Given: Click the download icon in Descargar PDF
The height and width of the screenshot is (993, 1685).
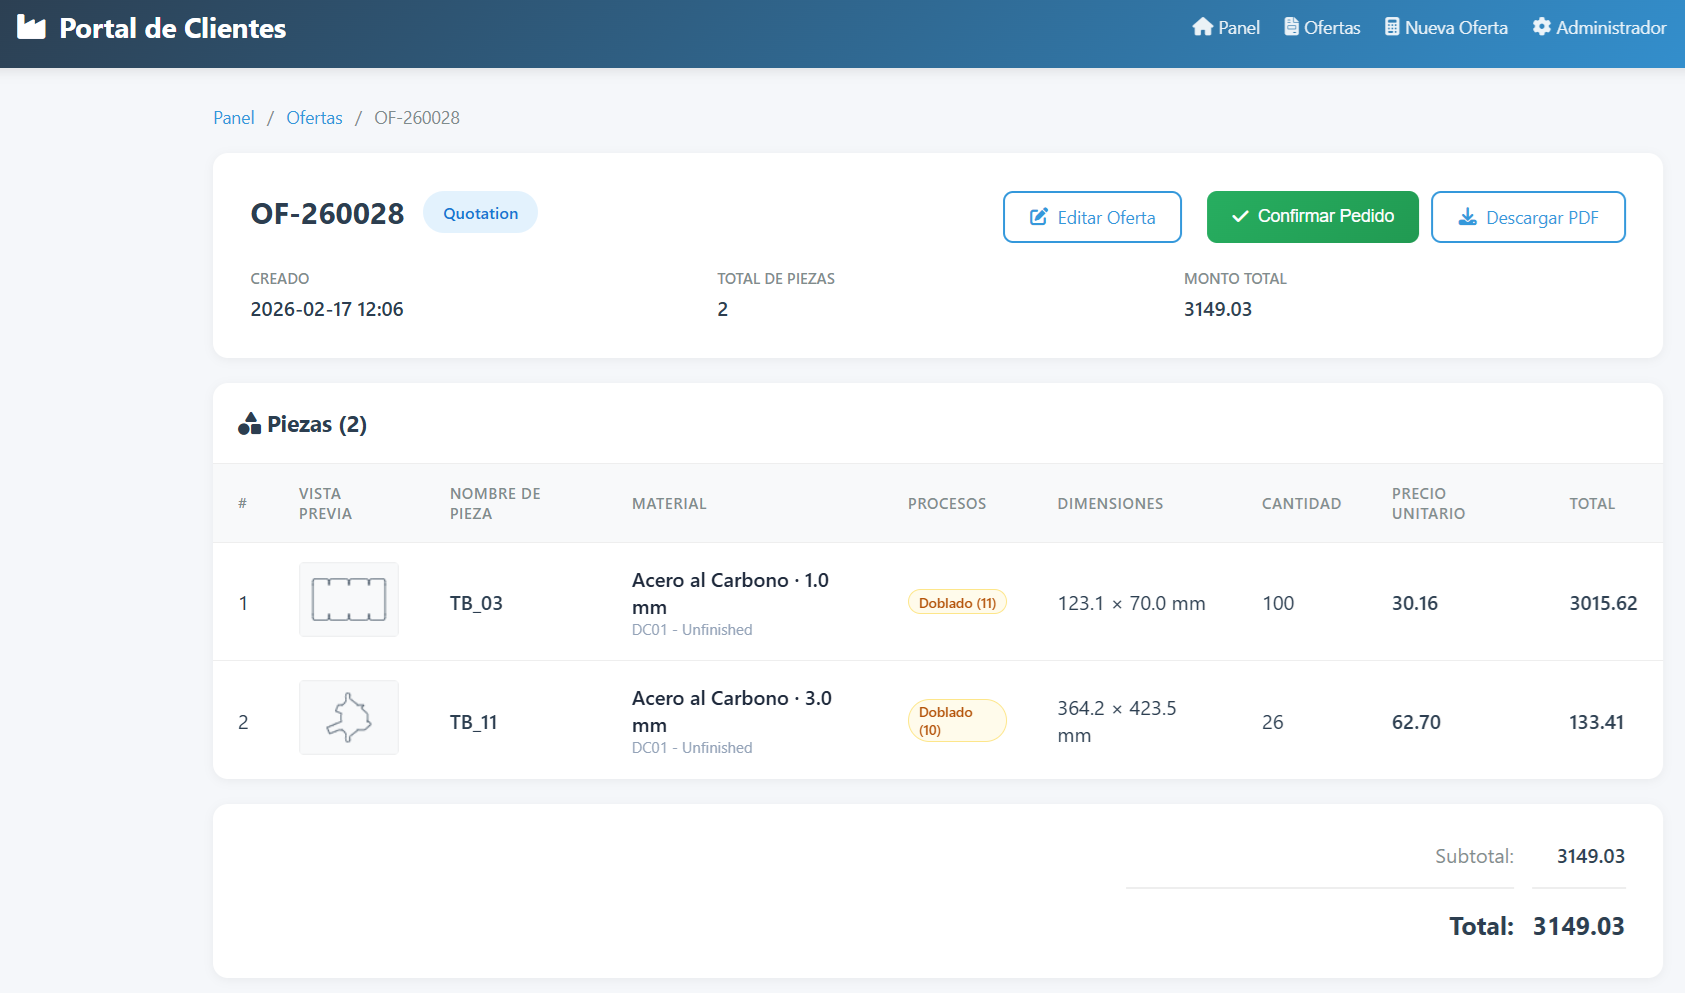Looking at the screenshot, I should point(1467,217).
